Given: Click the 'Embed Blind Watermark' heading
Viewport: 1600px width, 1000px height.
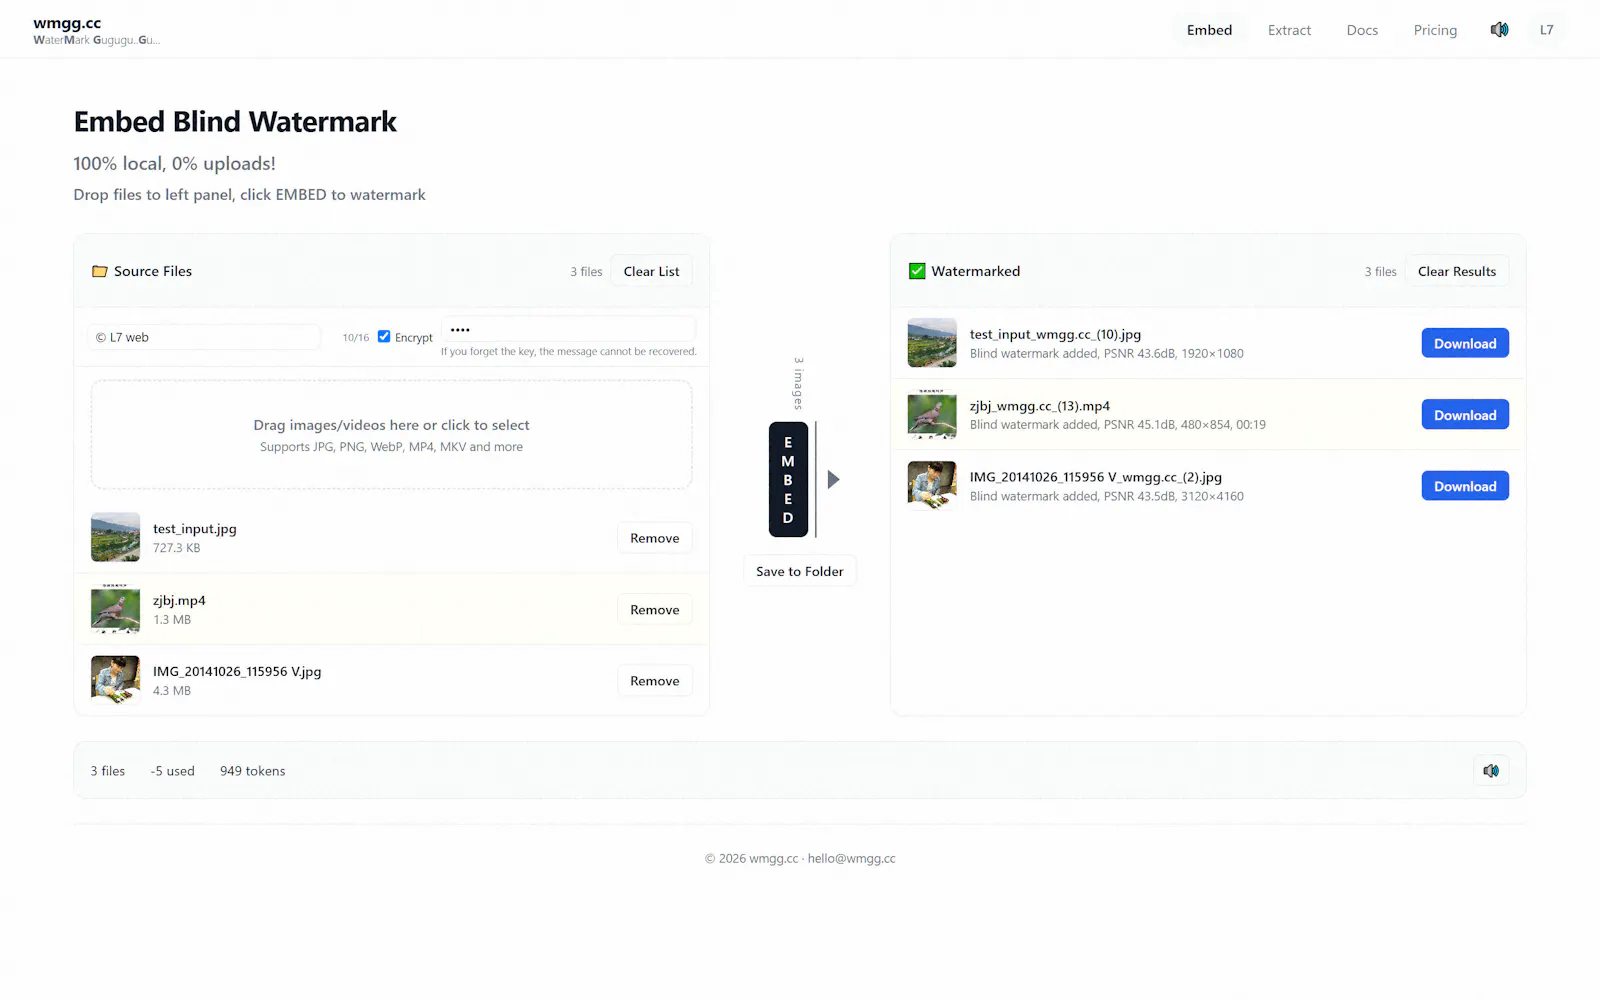Looking at the screenshot, I should pyautogui.click(x=235, y=122).
